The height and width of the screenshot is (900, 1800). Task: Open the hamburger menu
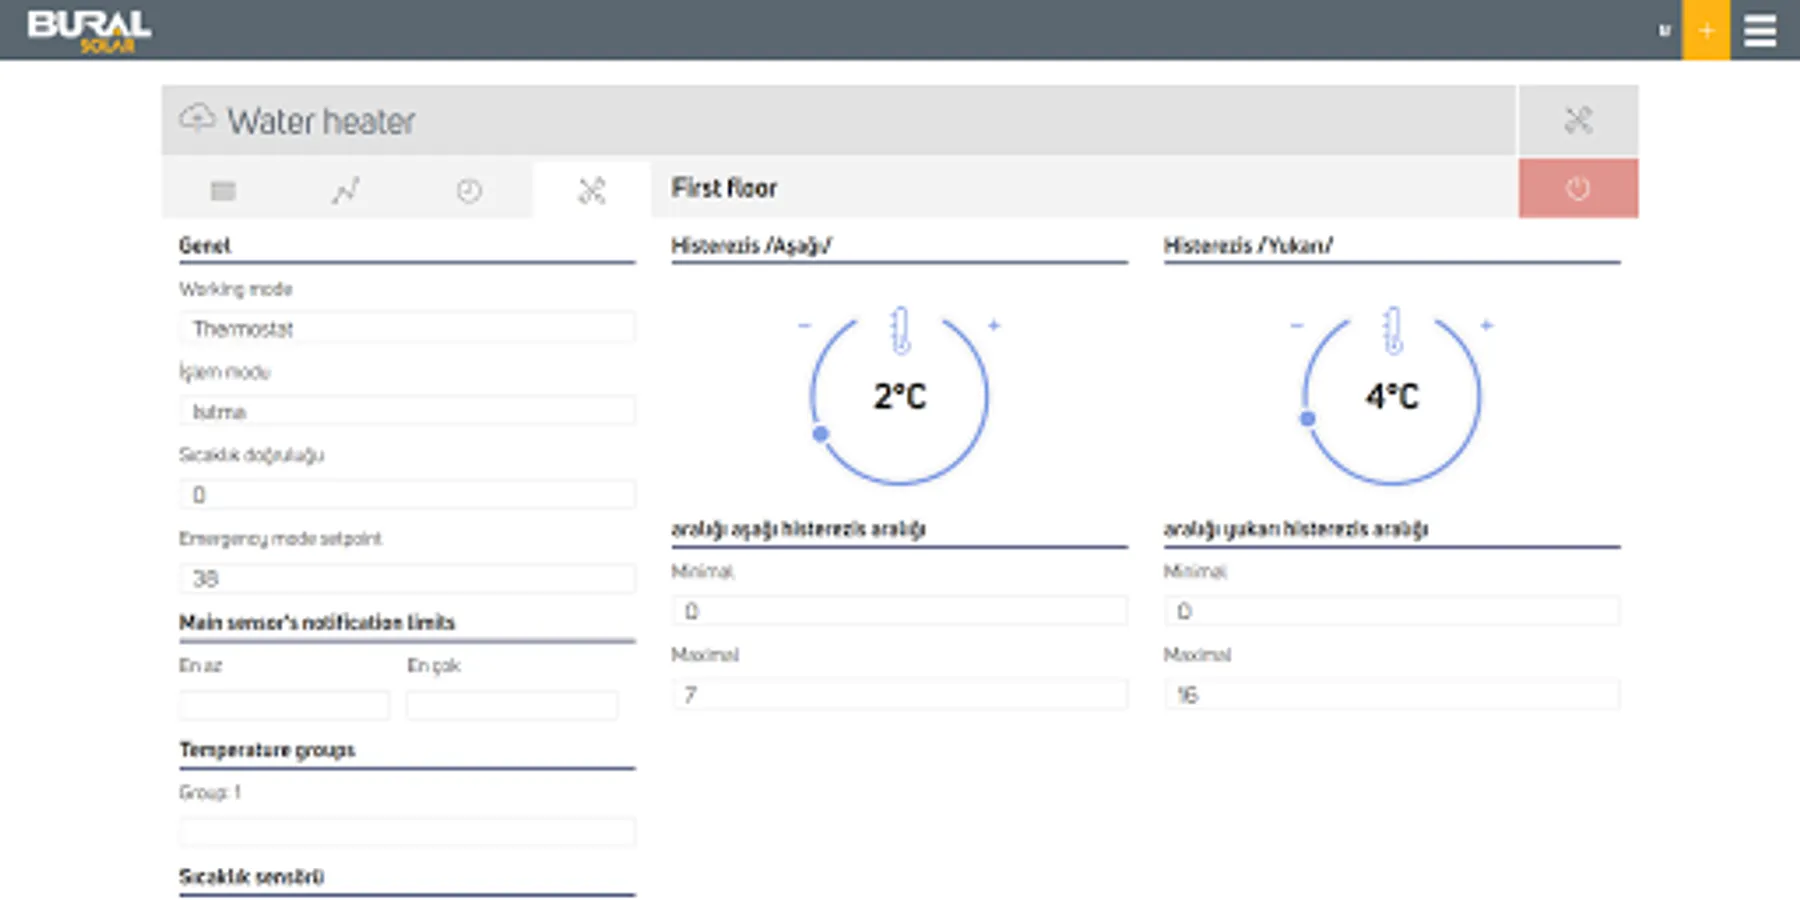point(1760,30)
